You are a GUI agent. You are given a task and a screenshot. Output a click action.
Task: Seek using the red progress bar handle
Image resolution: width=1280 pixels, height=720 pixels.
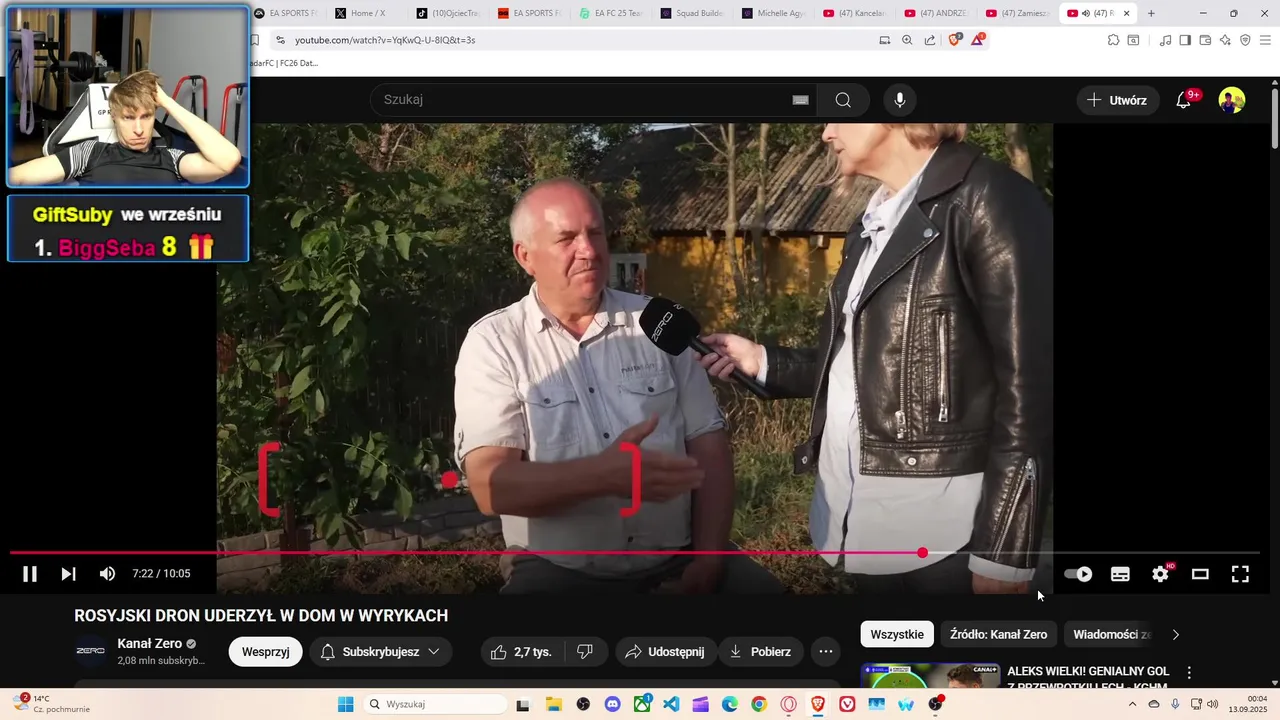click(x=922, y=553)
